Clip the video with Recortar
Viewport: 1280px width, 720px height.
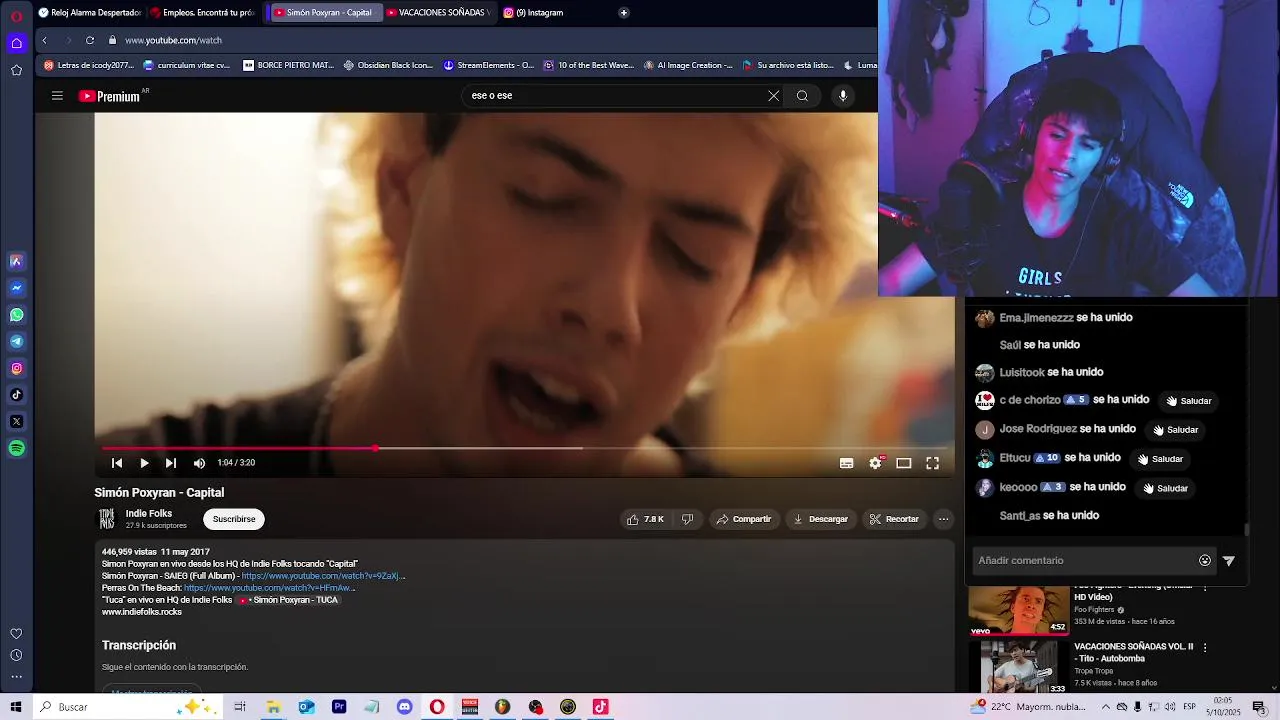pyautogui.click(x=894, y=519)
